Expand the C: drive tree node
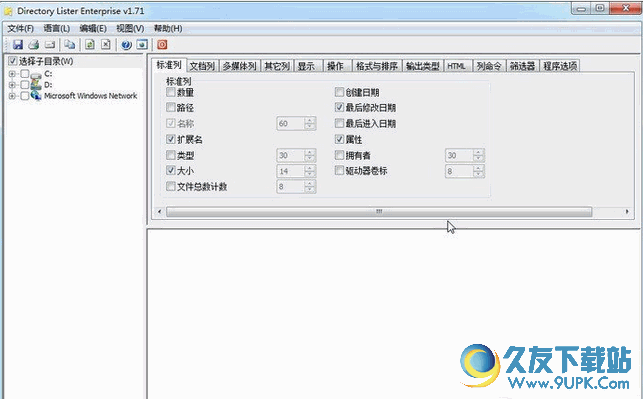The width and height of the screenshot is (643, 399). pos(12,74)
